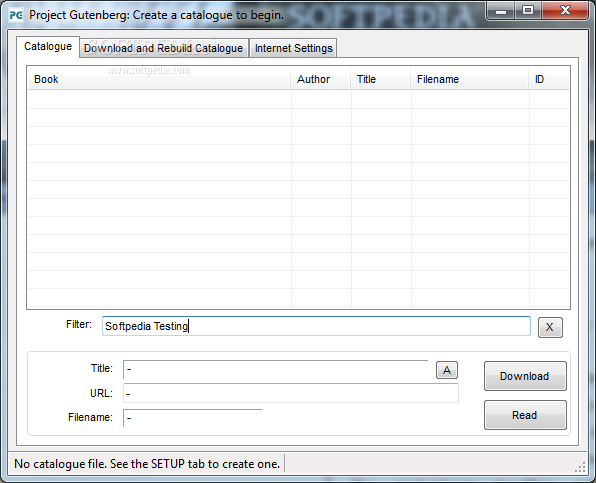This screenshot has height=483, width=596.
Task: Open the Internet Settings tab
Action: point(293,48)
